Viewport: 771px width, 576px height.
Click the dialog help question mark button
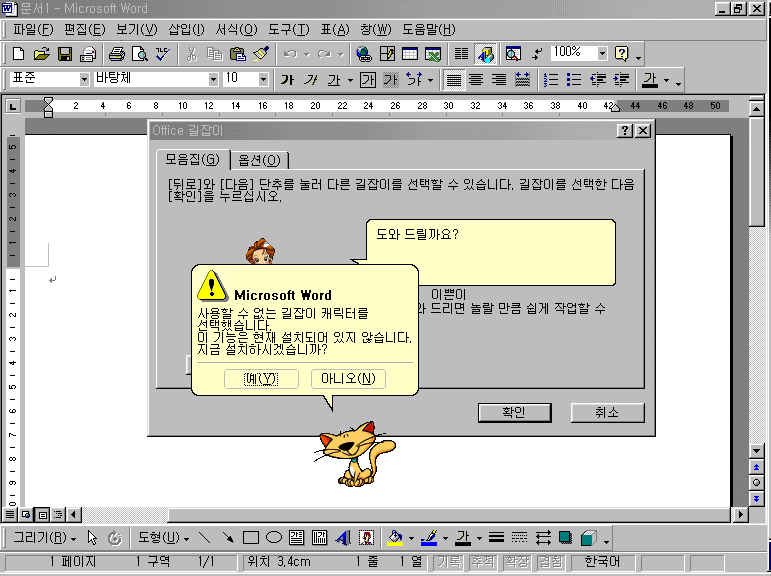pyautogui.click(x=625, y=130)
